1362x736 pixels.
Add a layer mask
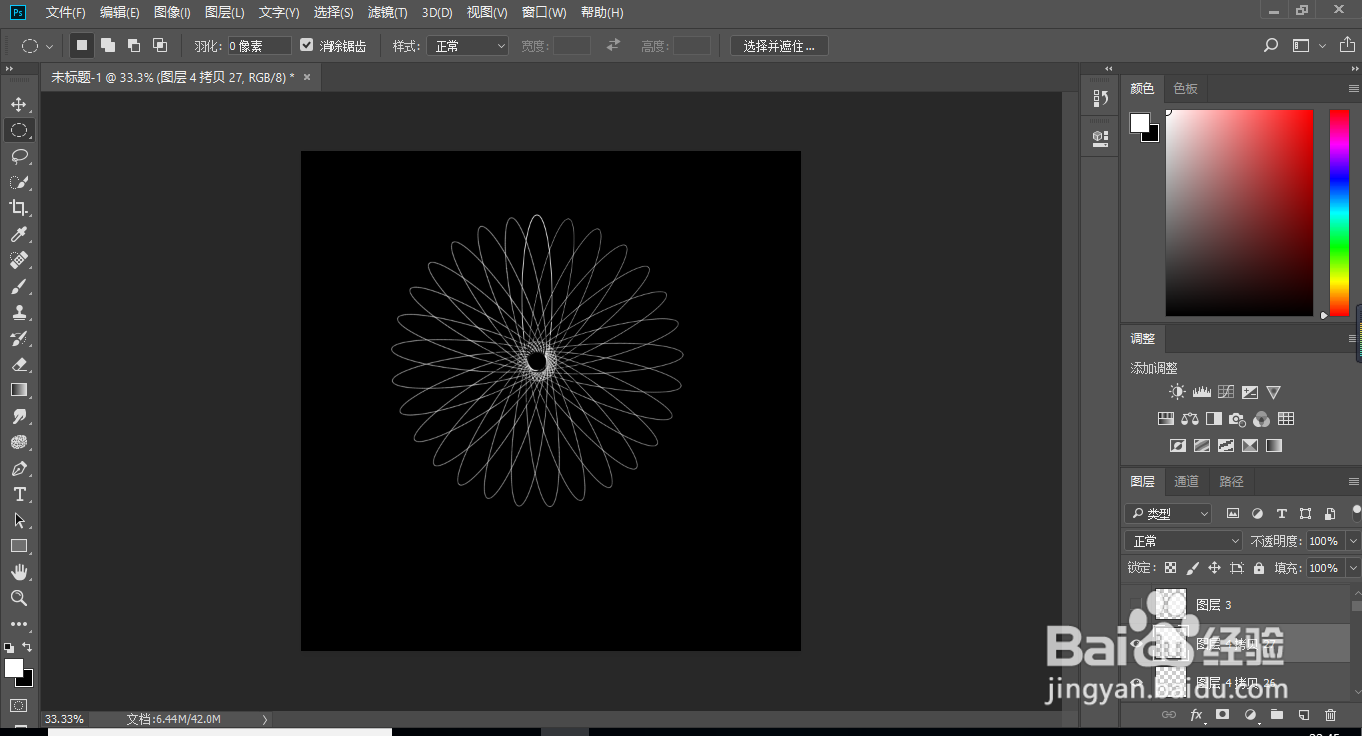(x=1222, y=715)
